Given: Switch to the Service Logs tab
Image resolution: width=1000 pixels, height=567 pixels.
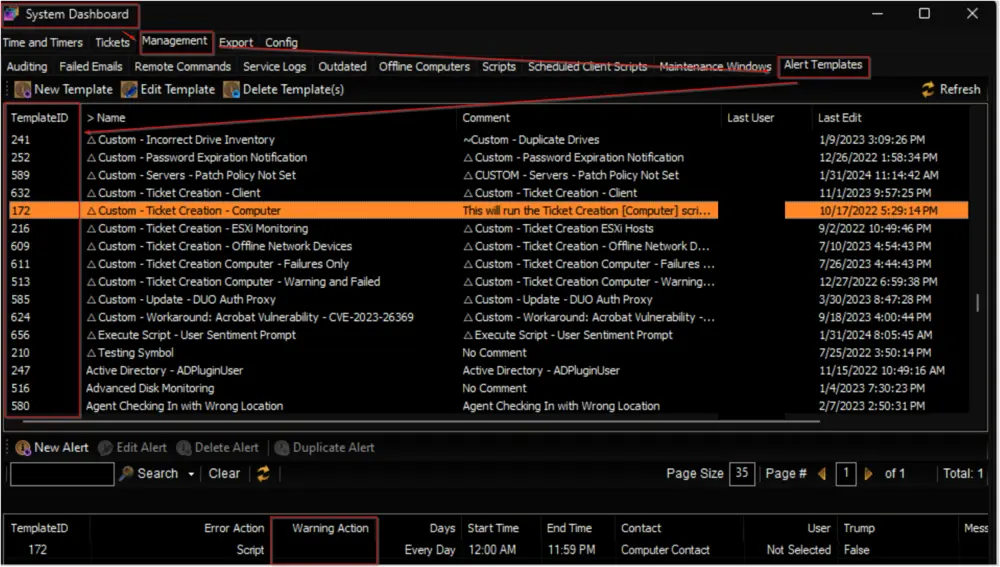Looking at the screenshot, I should point(274,66).
